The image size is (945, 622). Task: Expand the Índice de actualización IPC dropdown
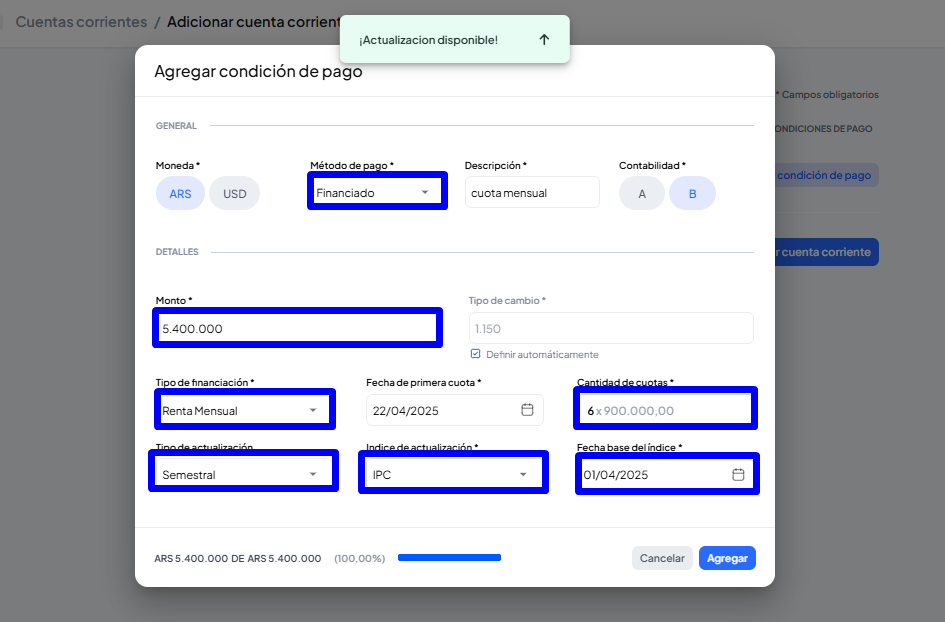[452, 474]
